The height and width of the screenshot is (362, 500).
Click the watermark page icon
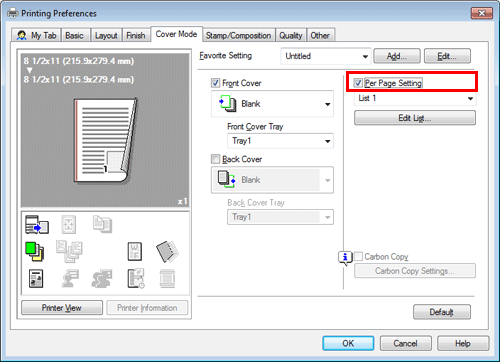(x=135, y=251)
